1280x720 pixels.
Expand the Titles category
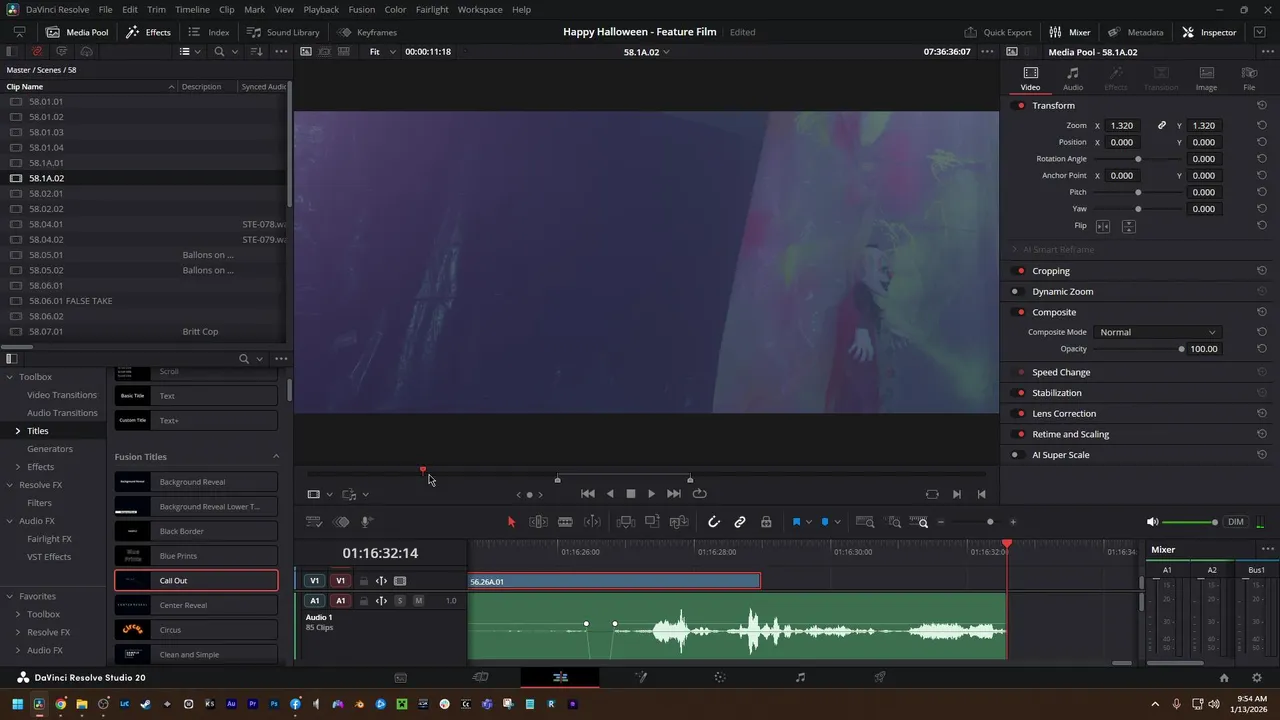click(x=17, y=431)
